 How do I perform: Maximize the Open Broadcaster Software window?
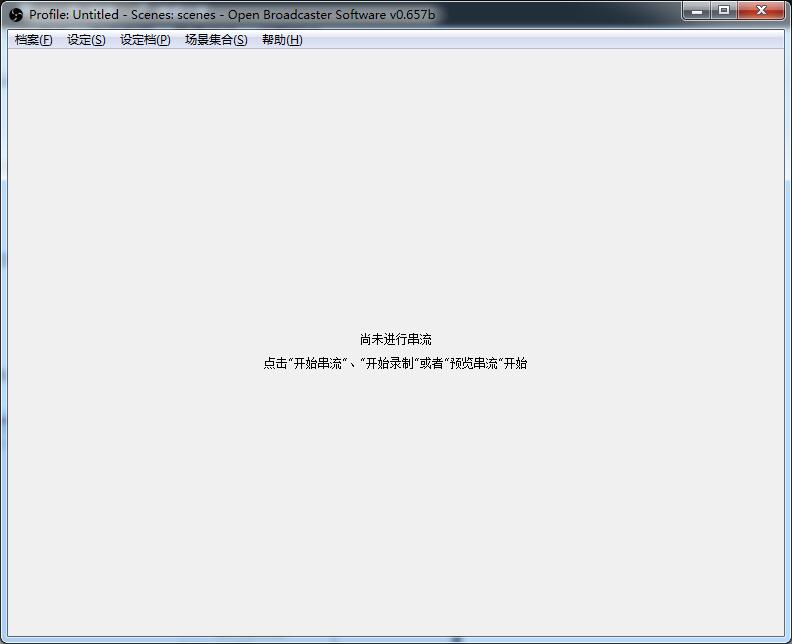pos(724,10)
